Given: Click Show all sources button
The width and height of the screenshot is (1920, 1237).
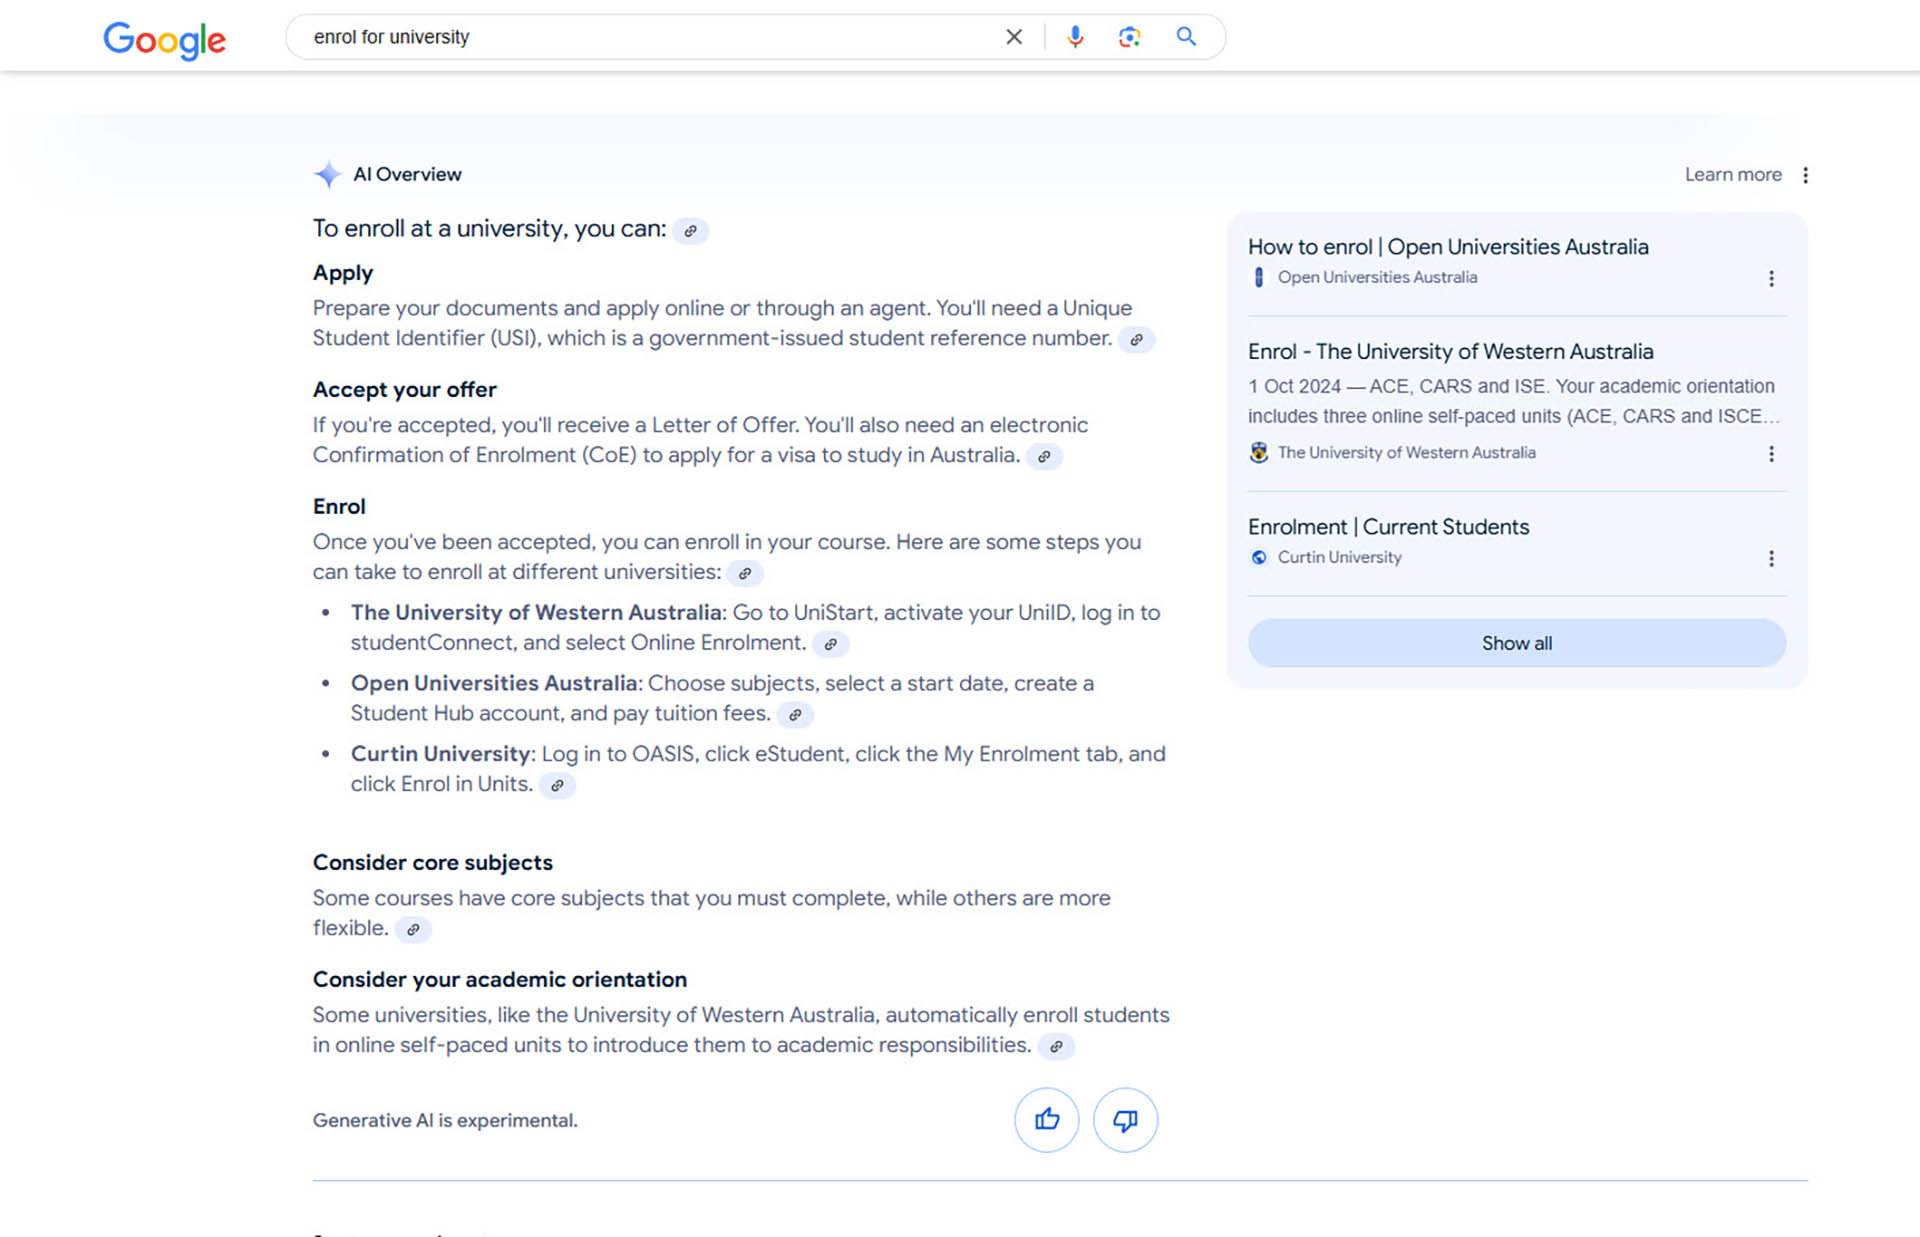Looking at the screenshot, I should [1516, 643].
